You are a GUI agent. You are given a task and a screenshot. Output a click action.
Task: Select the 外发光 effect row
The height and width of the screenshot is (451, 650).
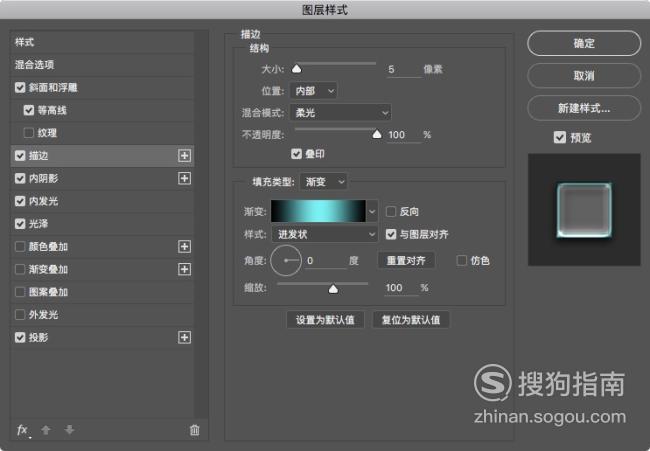point(102,315)
